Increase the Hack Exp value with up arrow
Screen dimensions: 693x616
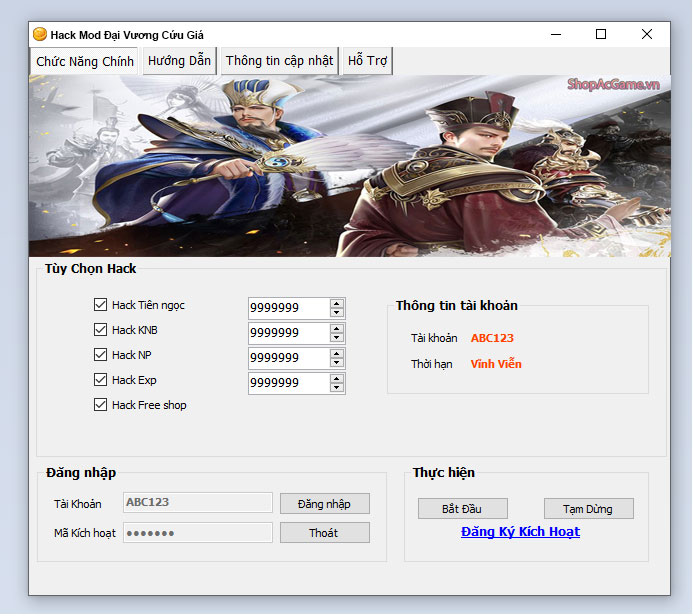pyautogui.click(x=337, y=379)
